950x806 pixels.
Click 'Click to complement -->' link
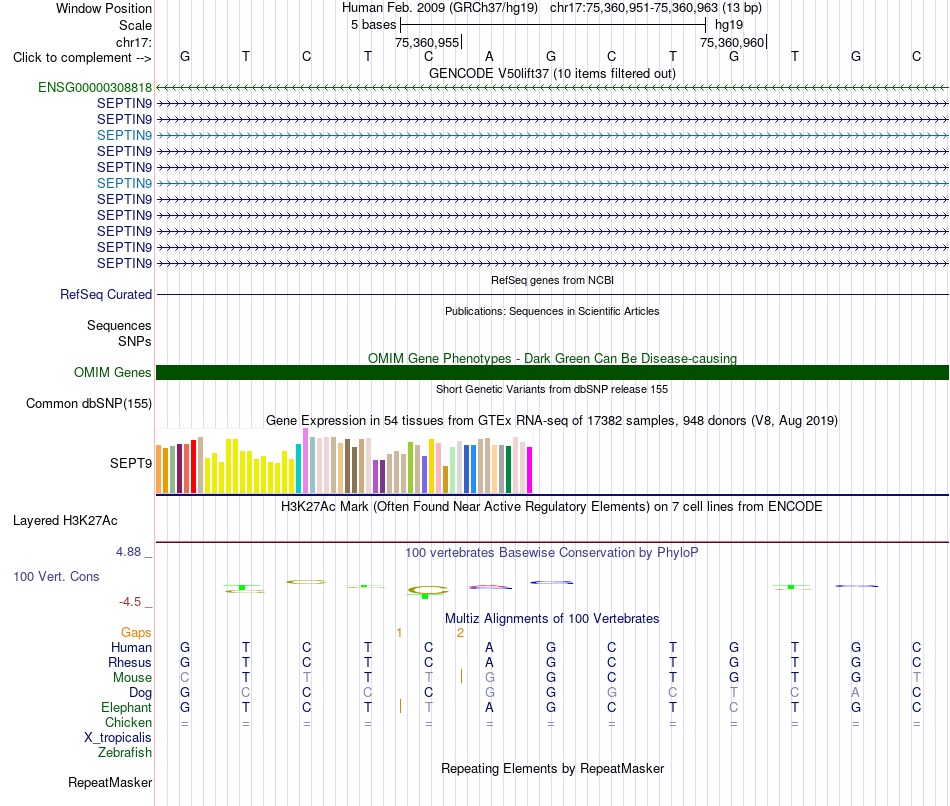click(82, 58)
